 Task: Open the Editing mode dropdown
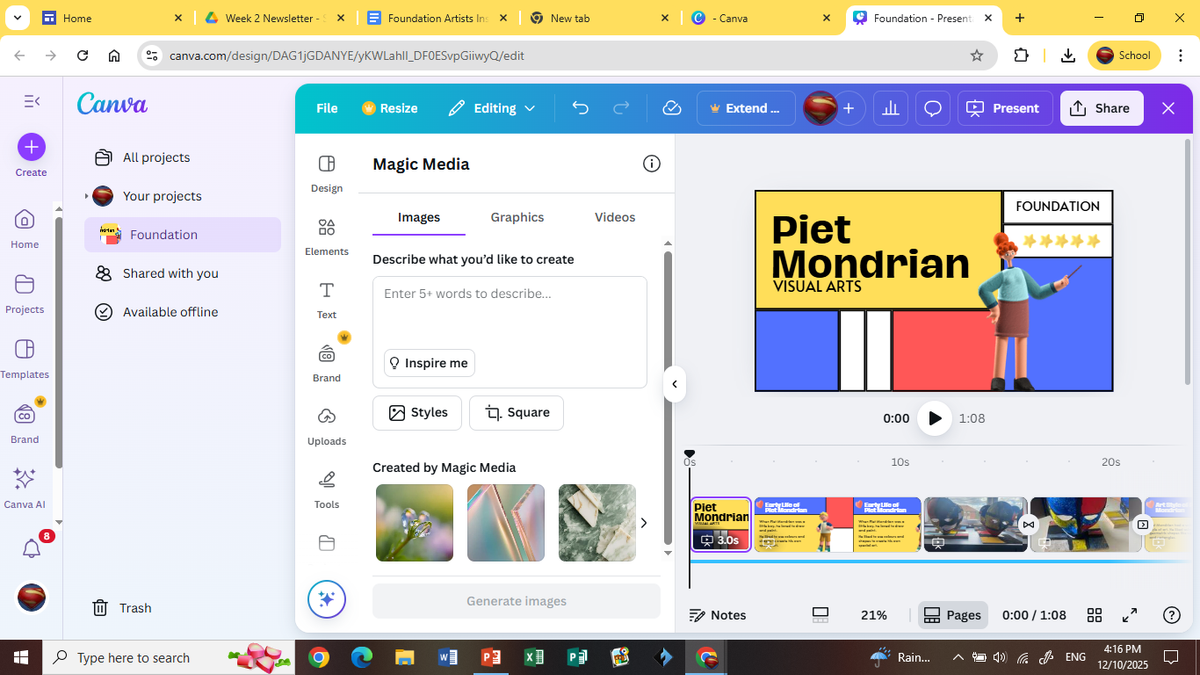coord(492,108)
